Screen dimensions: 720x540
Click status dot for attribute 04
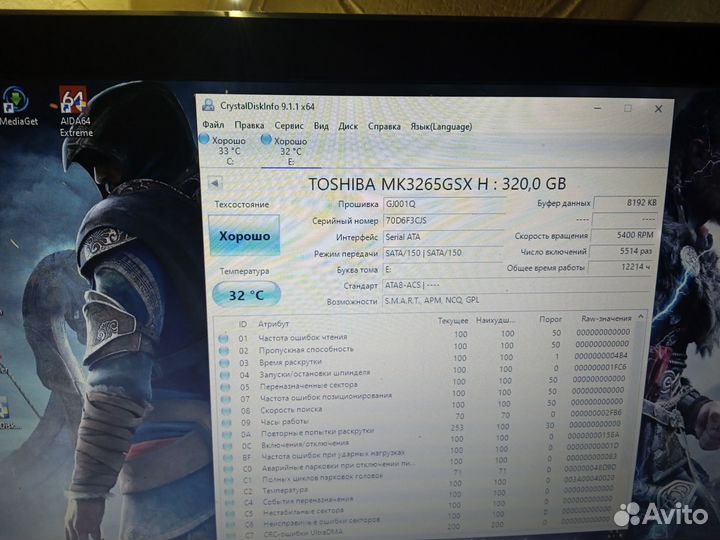click(x=225, y=375)
